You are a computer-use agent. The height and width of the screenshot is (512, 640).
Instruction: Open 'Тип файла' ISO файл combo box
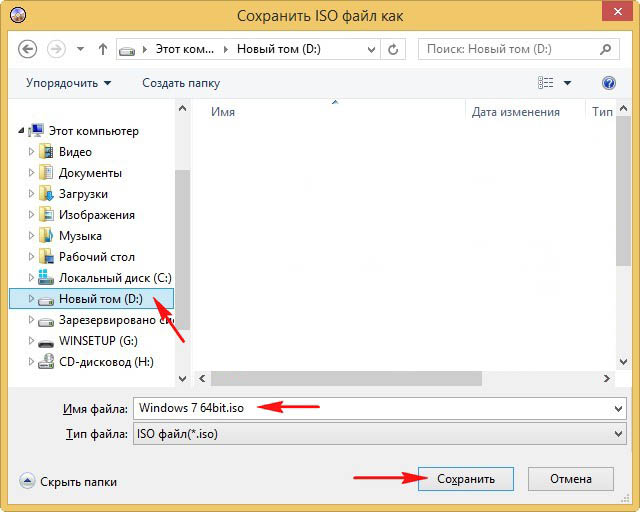pos(380,434)
